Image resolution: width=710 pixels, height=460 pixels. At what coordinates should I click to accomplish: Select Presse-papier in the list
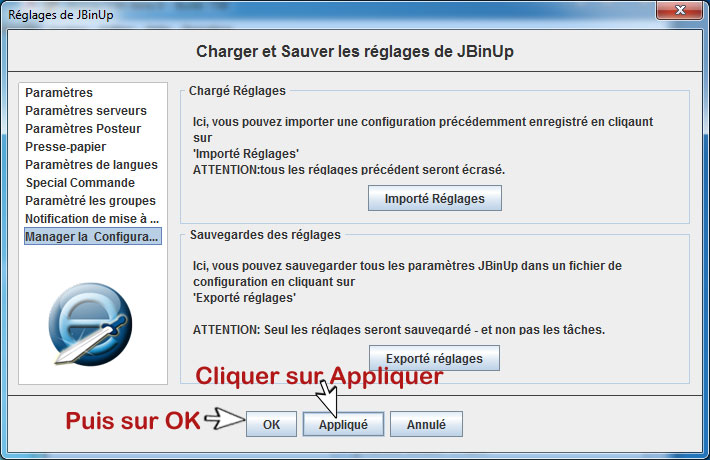tap(66, 147)
